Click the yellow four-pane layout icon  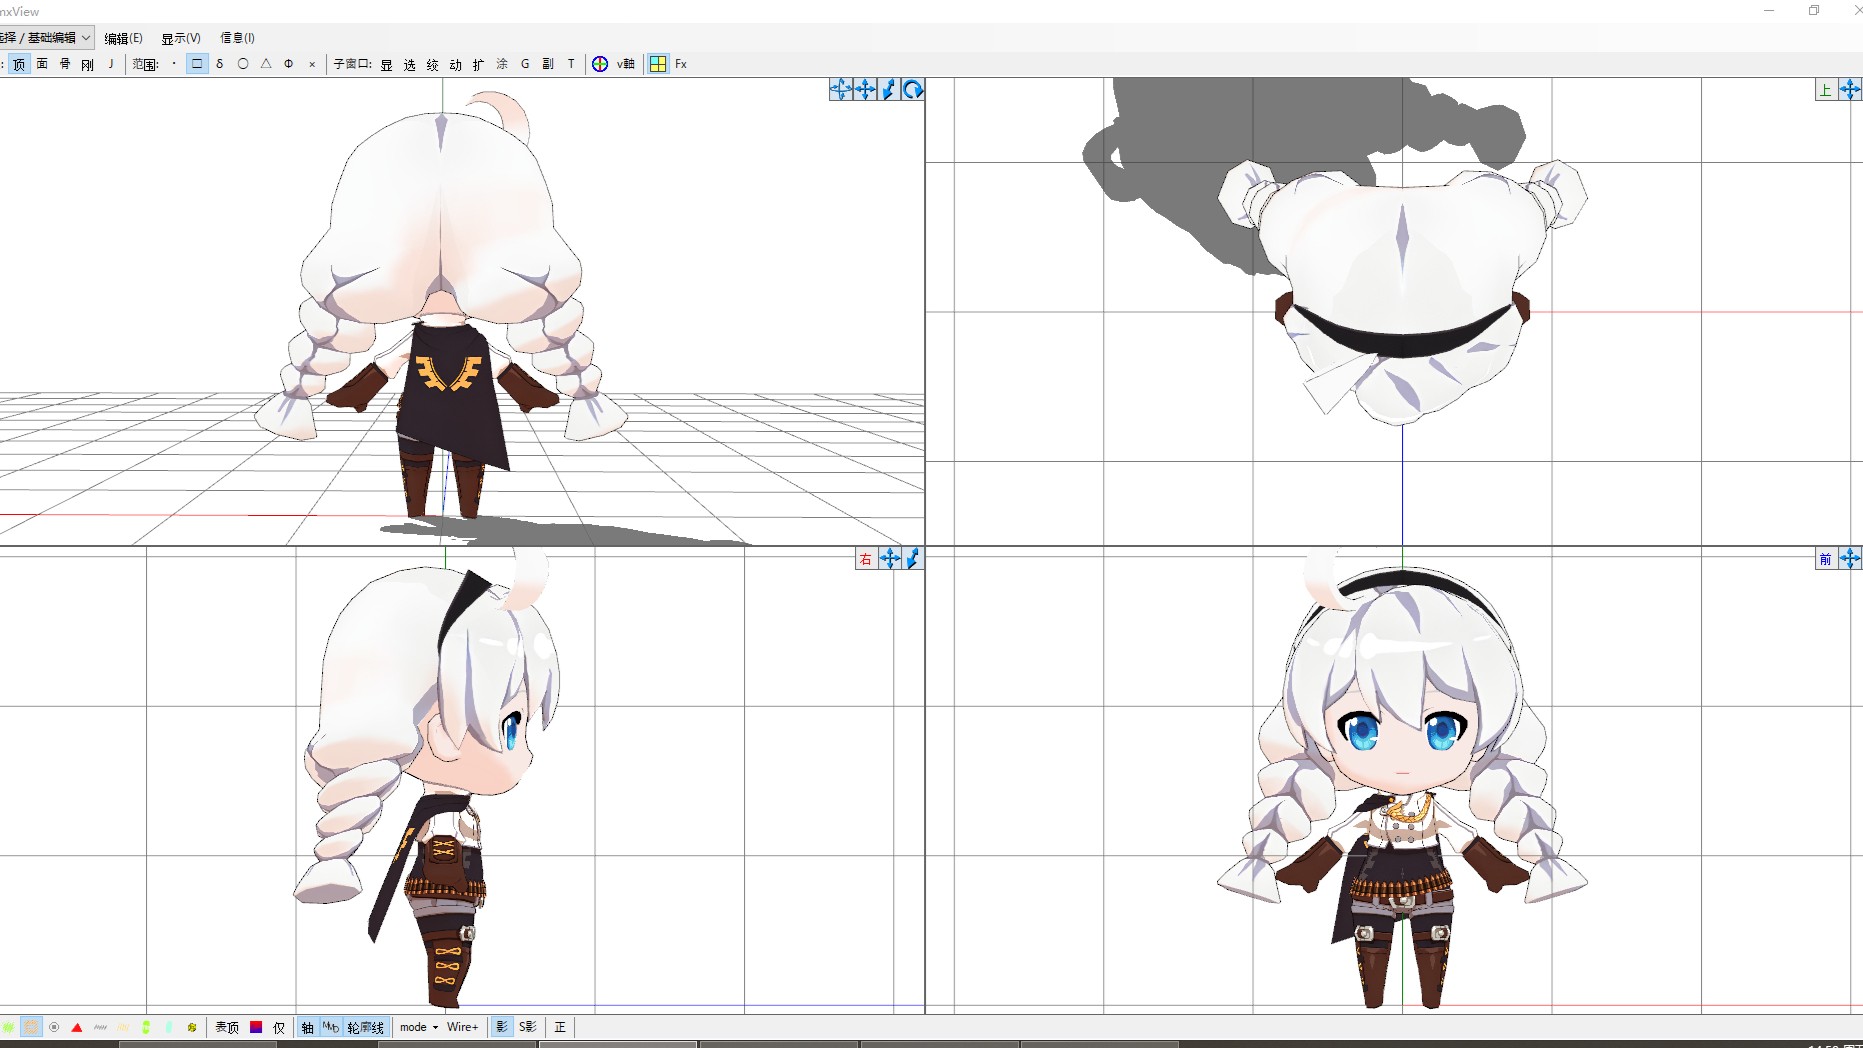tap(658, 64)
